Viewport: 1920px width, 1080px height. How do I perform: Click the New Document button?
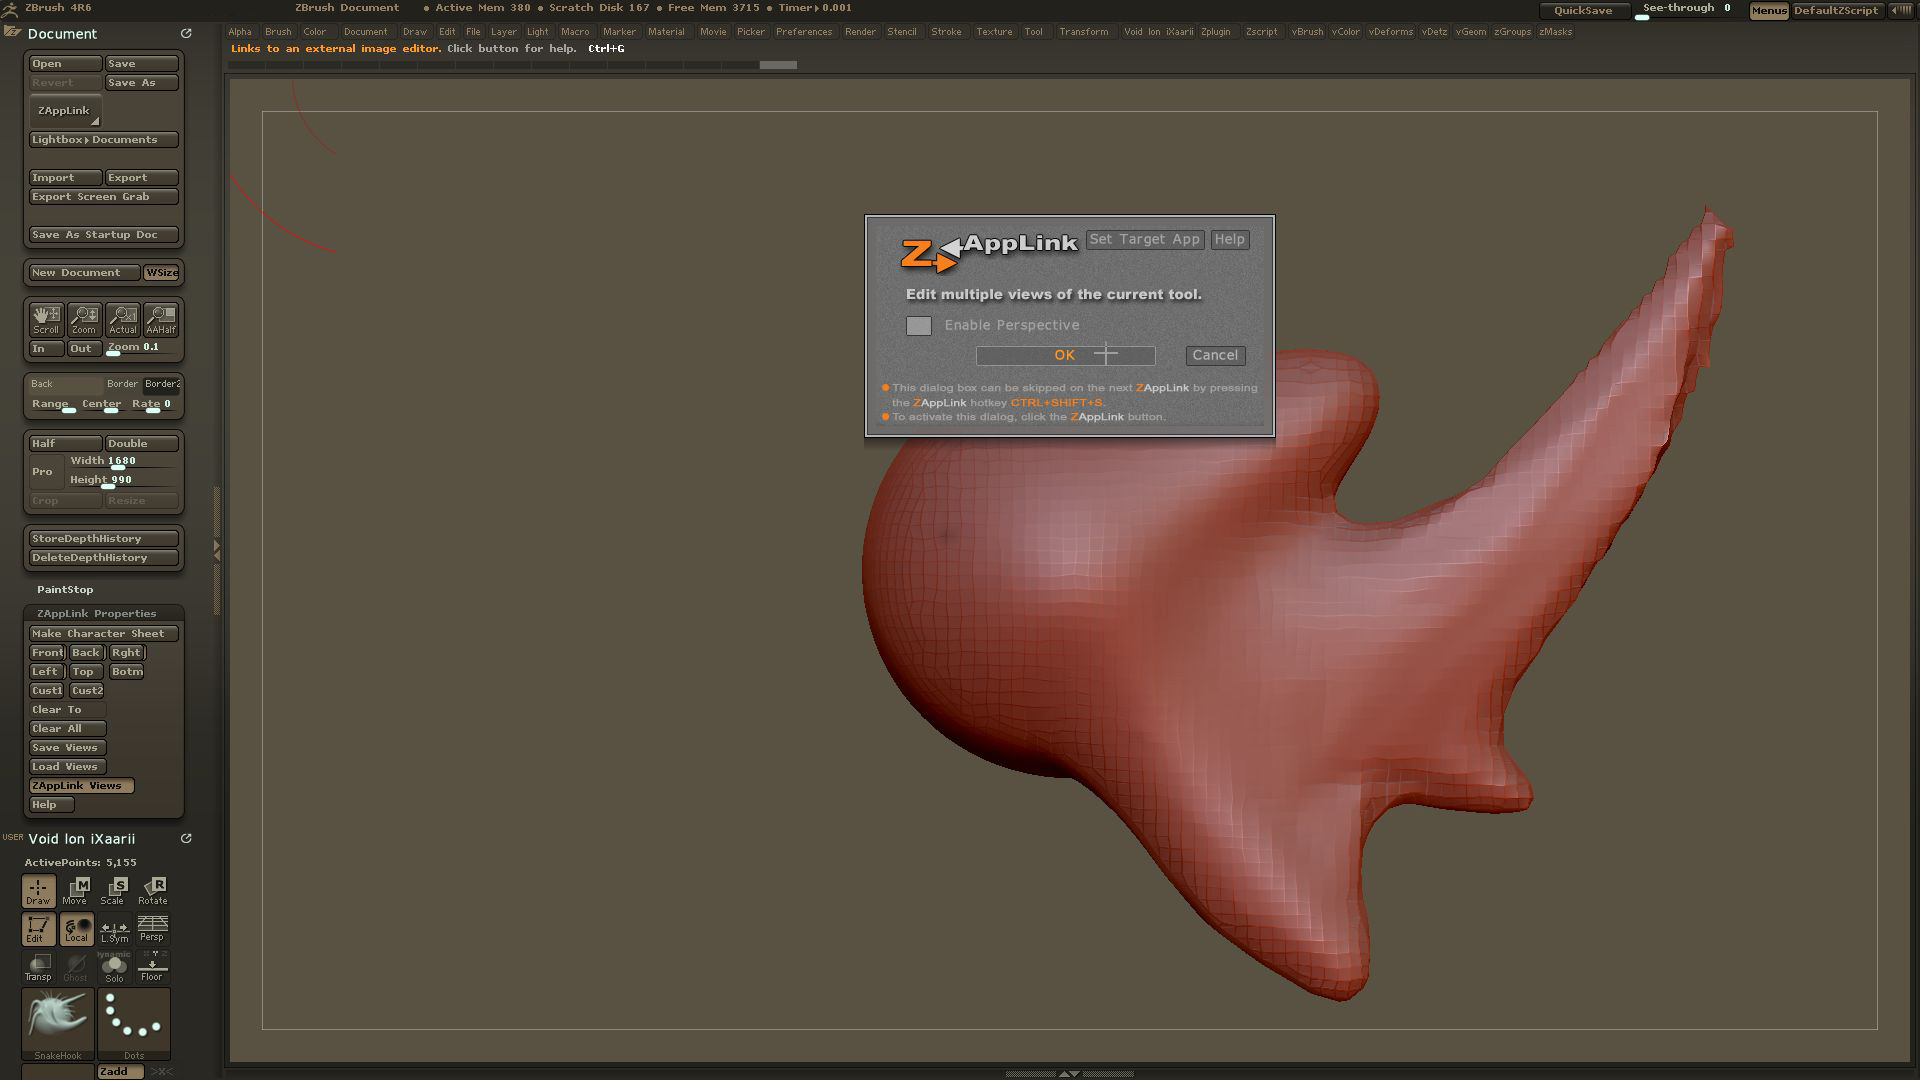click(84, 273)
